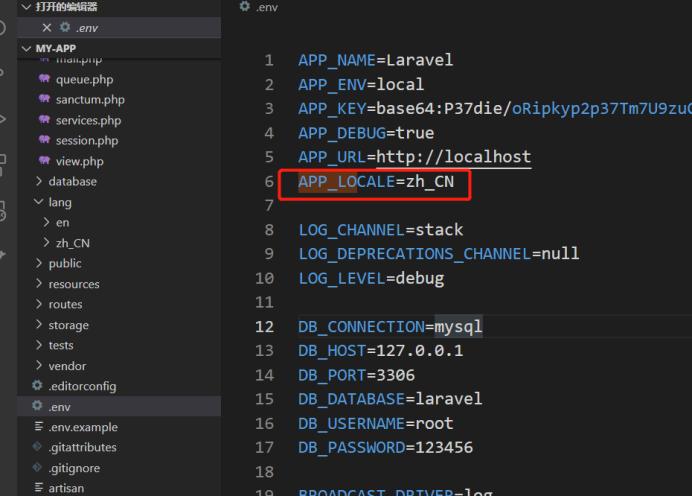
Task: Place cursor on APP_NAME=Laravel line
Action: 376,60
